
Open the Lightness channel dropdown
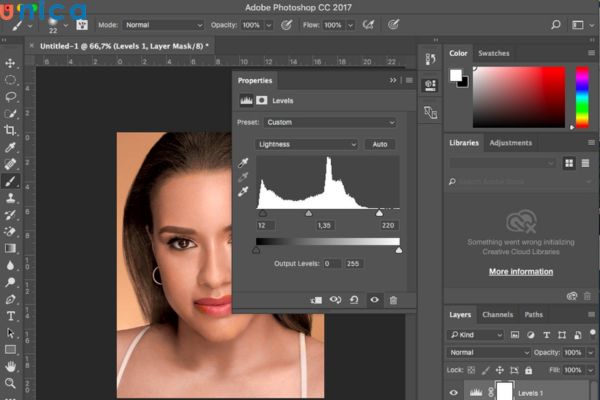[307, 144]
